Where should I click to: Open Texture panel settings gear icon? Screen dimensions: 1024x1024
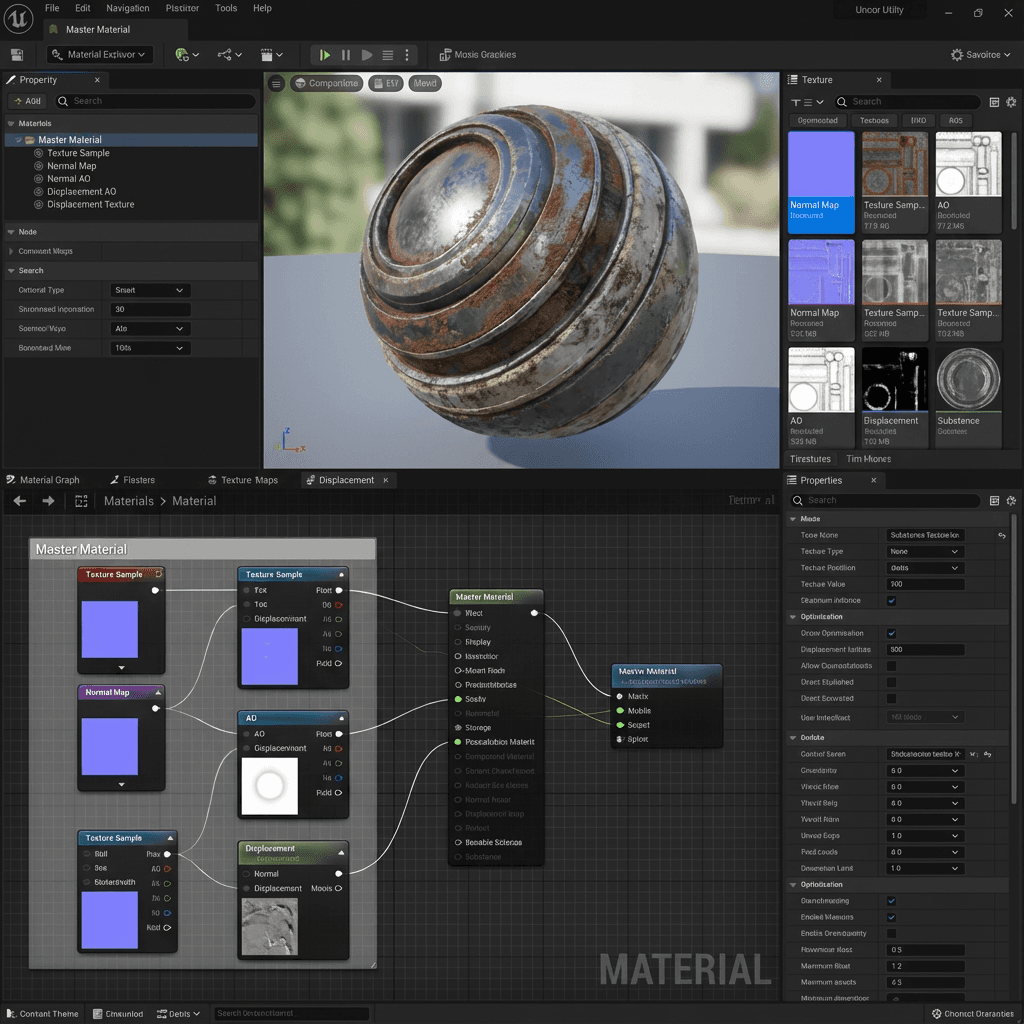click(1011, 102)
